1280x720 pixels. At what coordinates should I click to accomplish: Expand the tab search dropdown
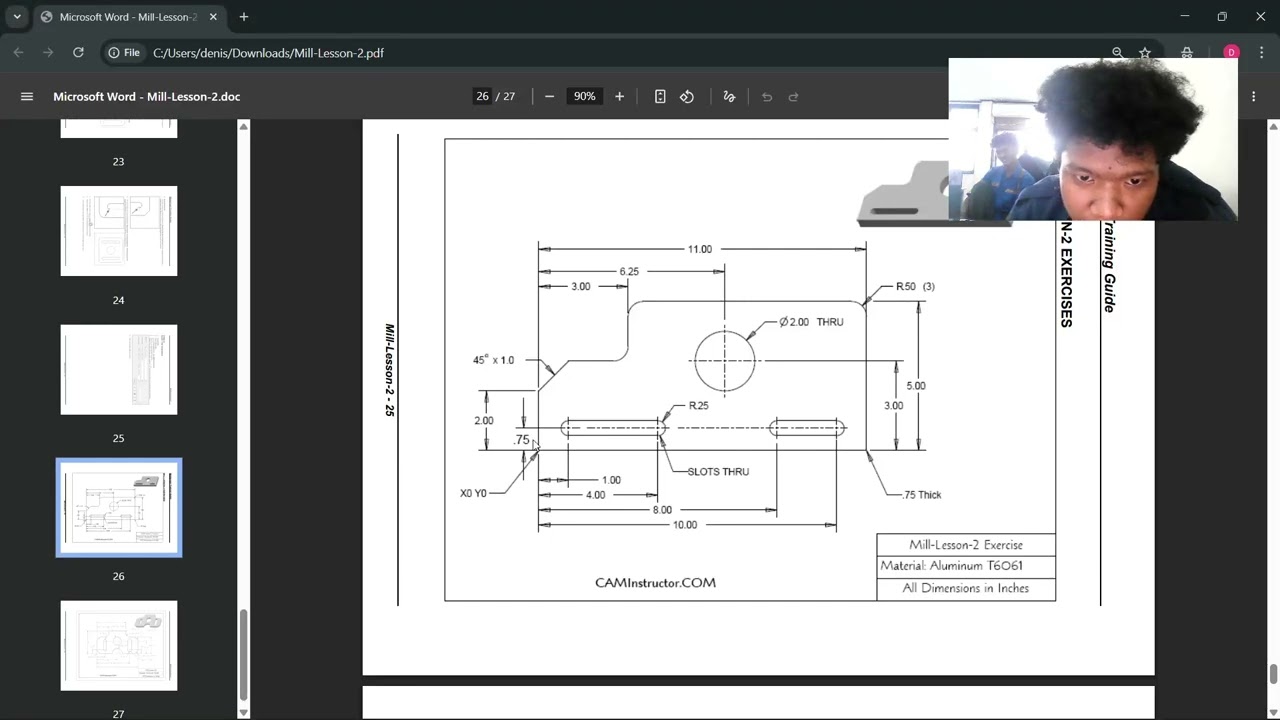[17, 17]
